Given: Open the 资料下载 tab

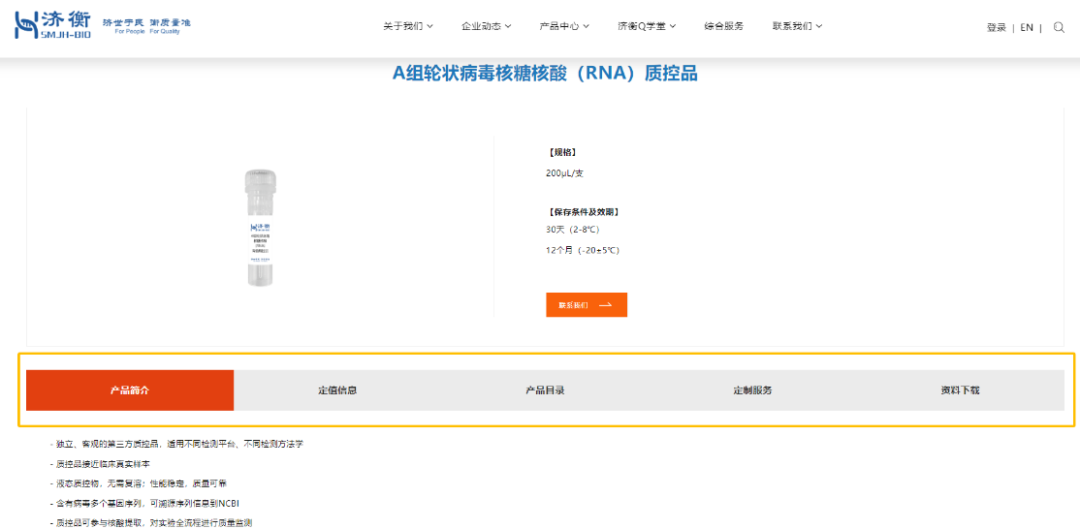Looking at the screenshot, I should 960,390.
